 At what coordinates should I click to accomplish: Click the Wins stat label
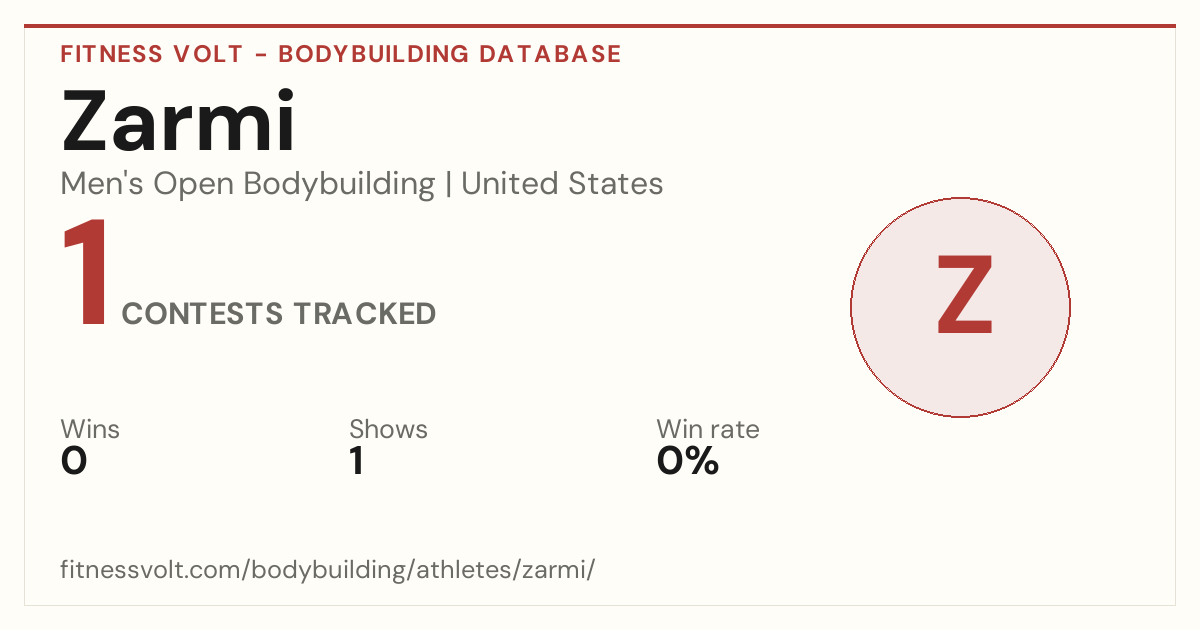click(x=90, y=430)
